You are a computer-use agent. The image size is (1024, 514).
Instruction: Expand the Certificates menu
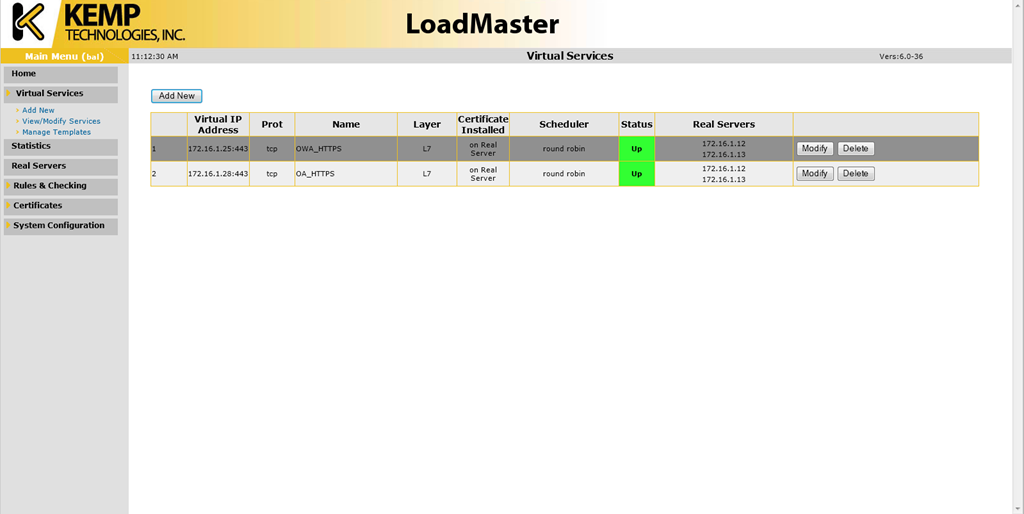(60, 206)
